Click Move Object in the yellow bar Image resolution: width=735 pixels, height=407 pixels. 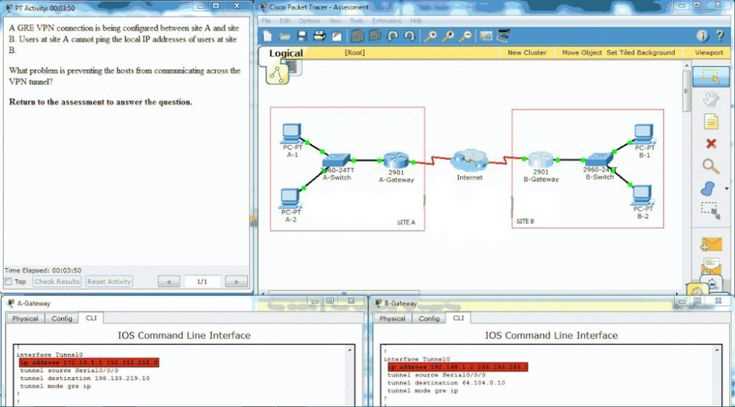[x=582, y=53]
